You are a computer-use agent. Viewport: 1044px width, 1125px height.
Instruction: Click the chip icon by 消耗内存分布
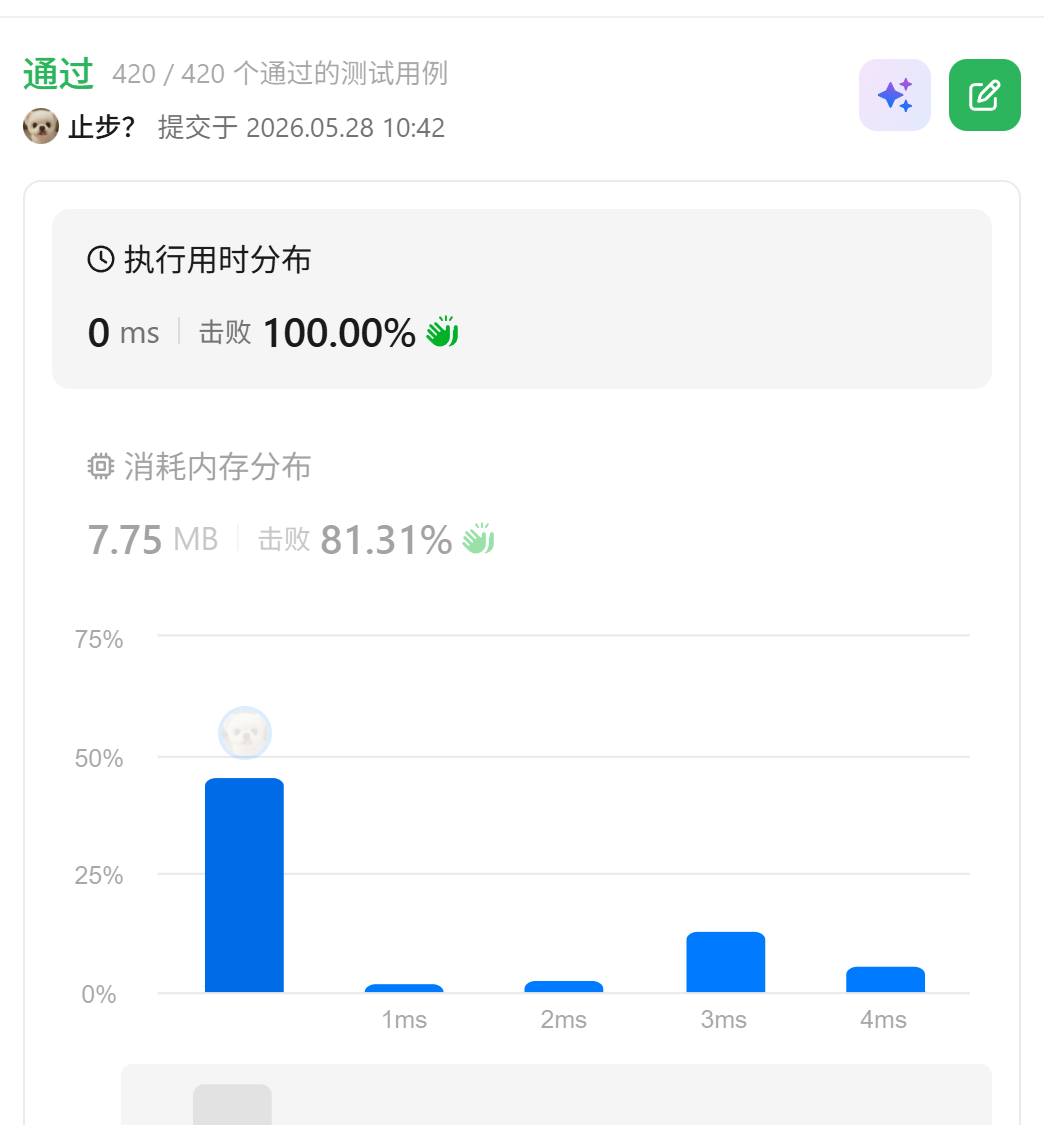point(101,466)
